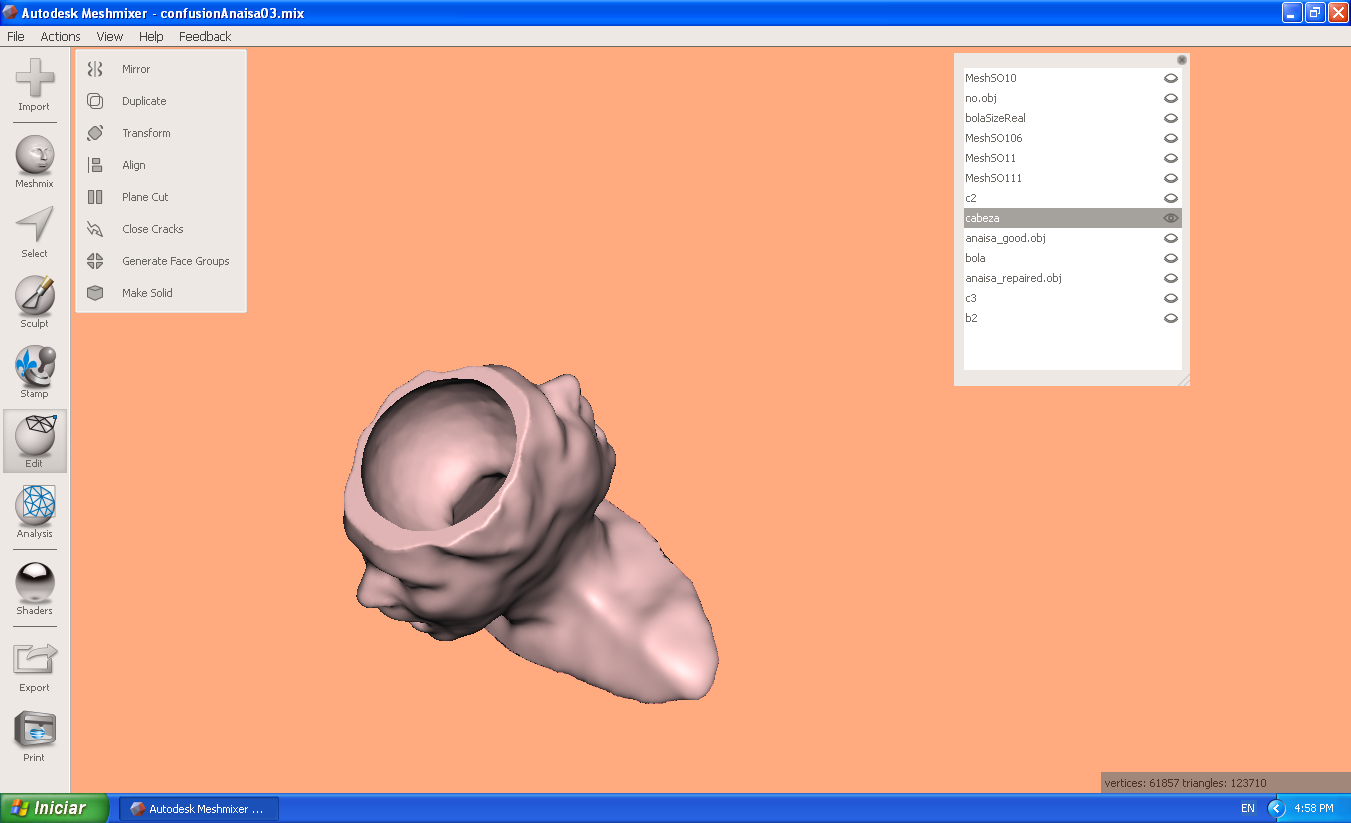
Task: Open the Feedback menu
Action: (x=205, y=36)
